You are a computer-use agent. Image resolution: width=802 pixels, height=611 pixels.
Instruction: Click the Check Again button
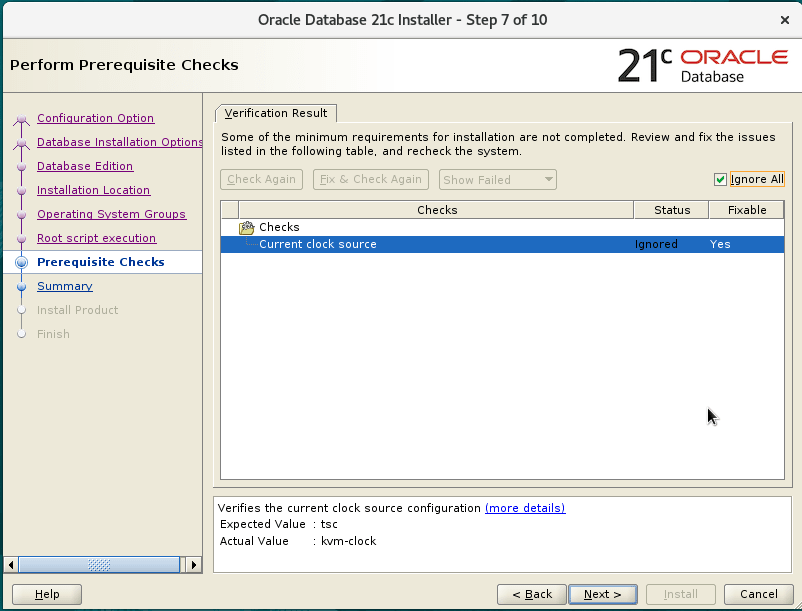tap(261, 179)
